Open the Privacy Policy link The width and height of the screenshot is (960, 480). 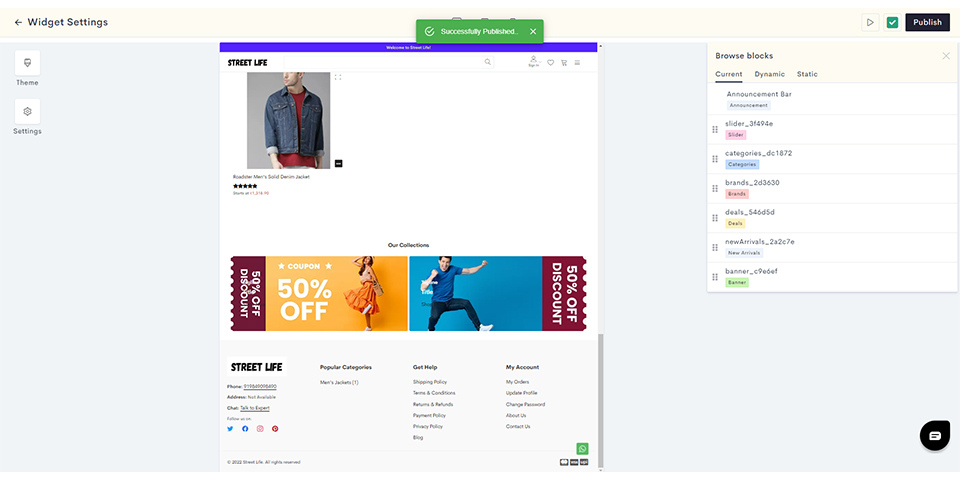tap(428, 427)
